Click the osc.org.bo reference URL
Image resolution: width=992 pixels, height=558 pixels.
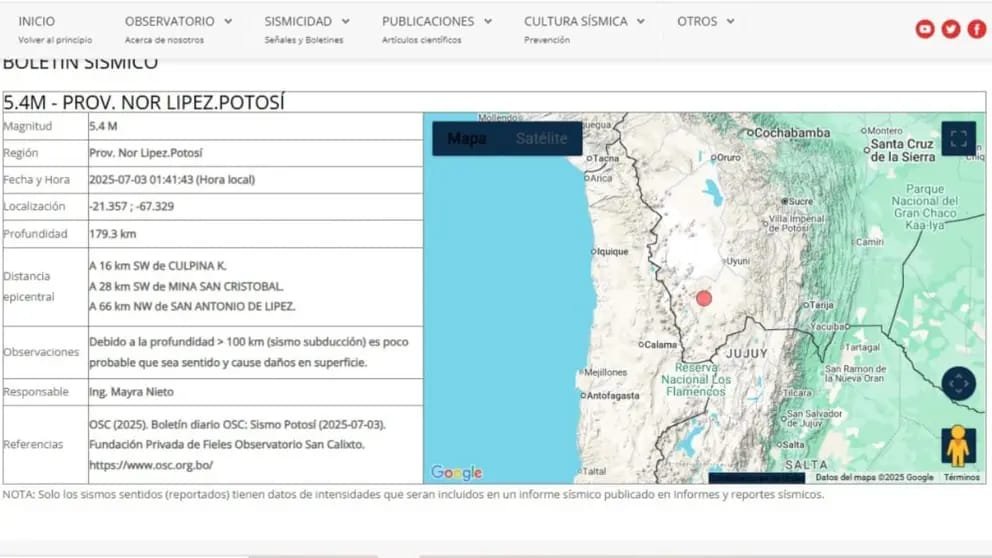[x=151, y=465]
